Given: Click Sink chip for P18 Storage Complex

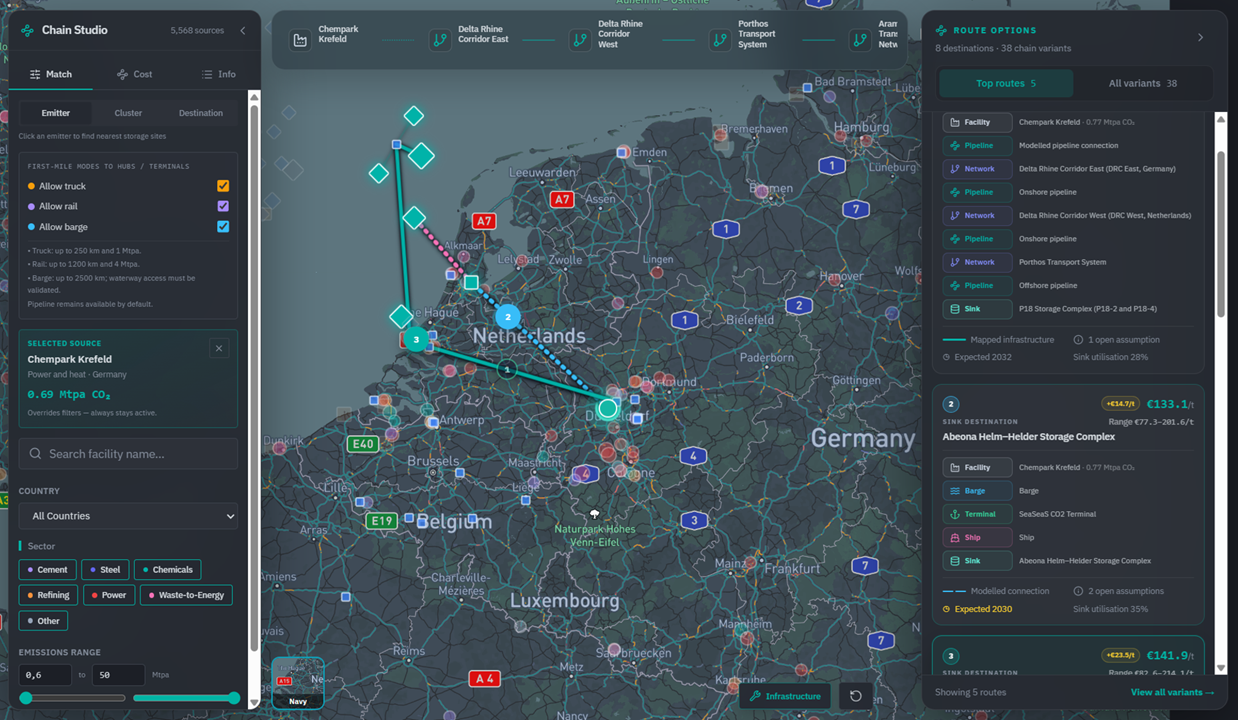Looking at the screenshot, I should pos(977,309).
